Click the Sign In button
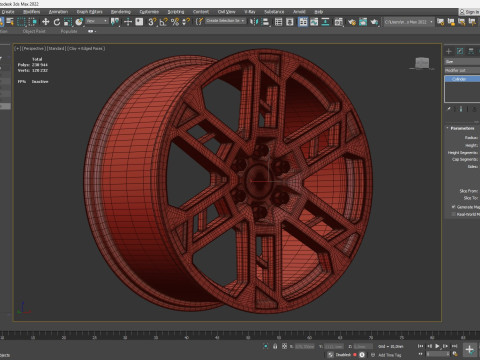480x360 pixels. click(x=470, y=12)
